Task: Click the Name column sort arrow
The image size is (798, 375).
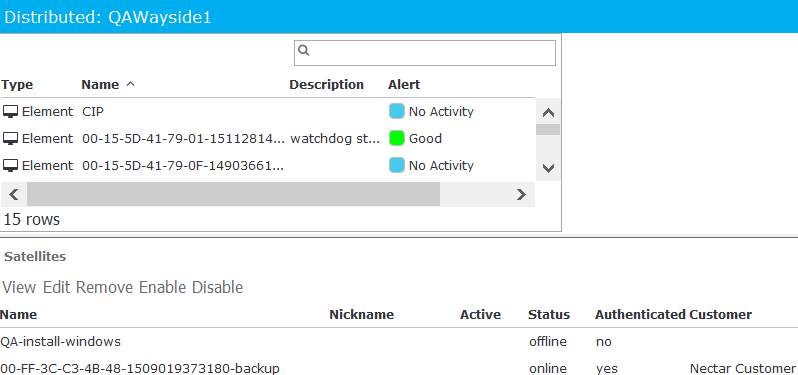Action: tap(130, 84)
